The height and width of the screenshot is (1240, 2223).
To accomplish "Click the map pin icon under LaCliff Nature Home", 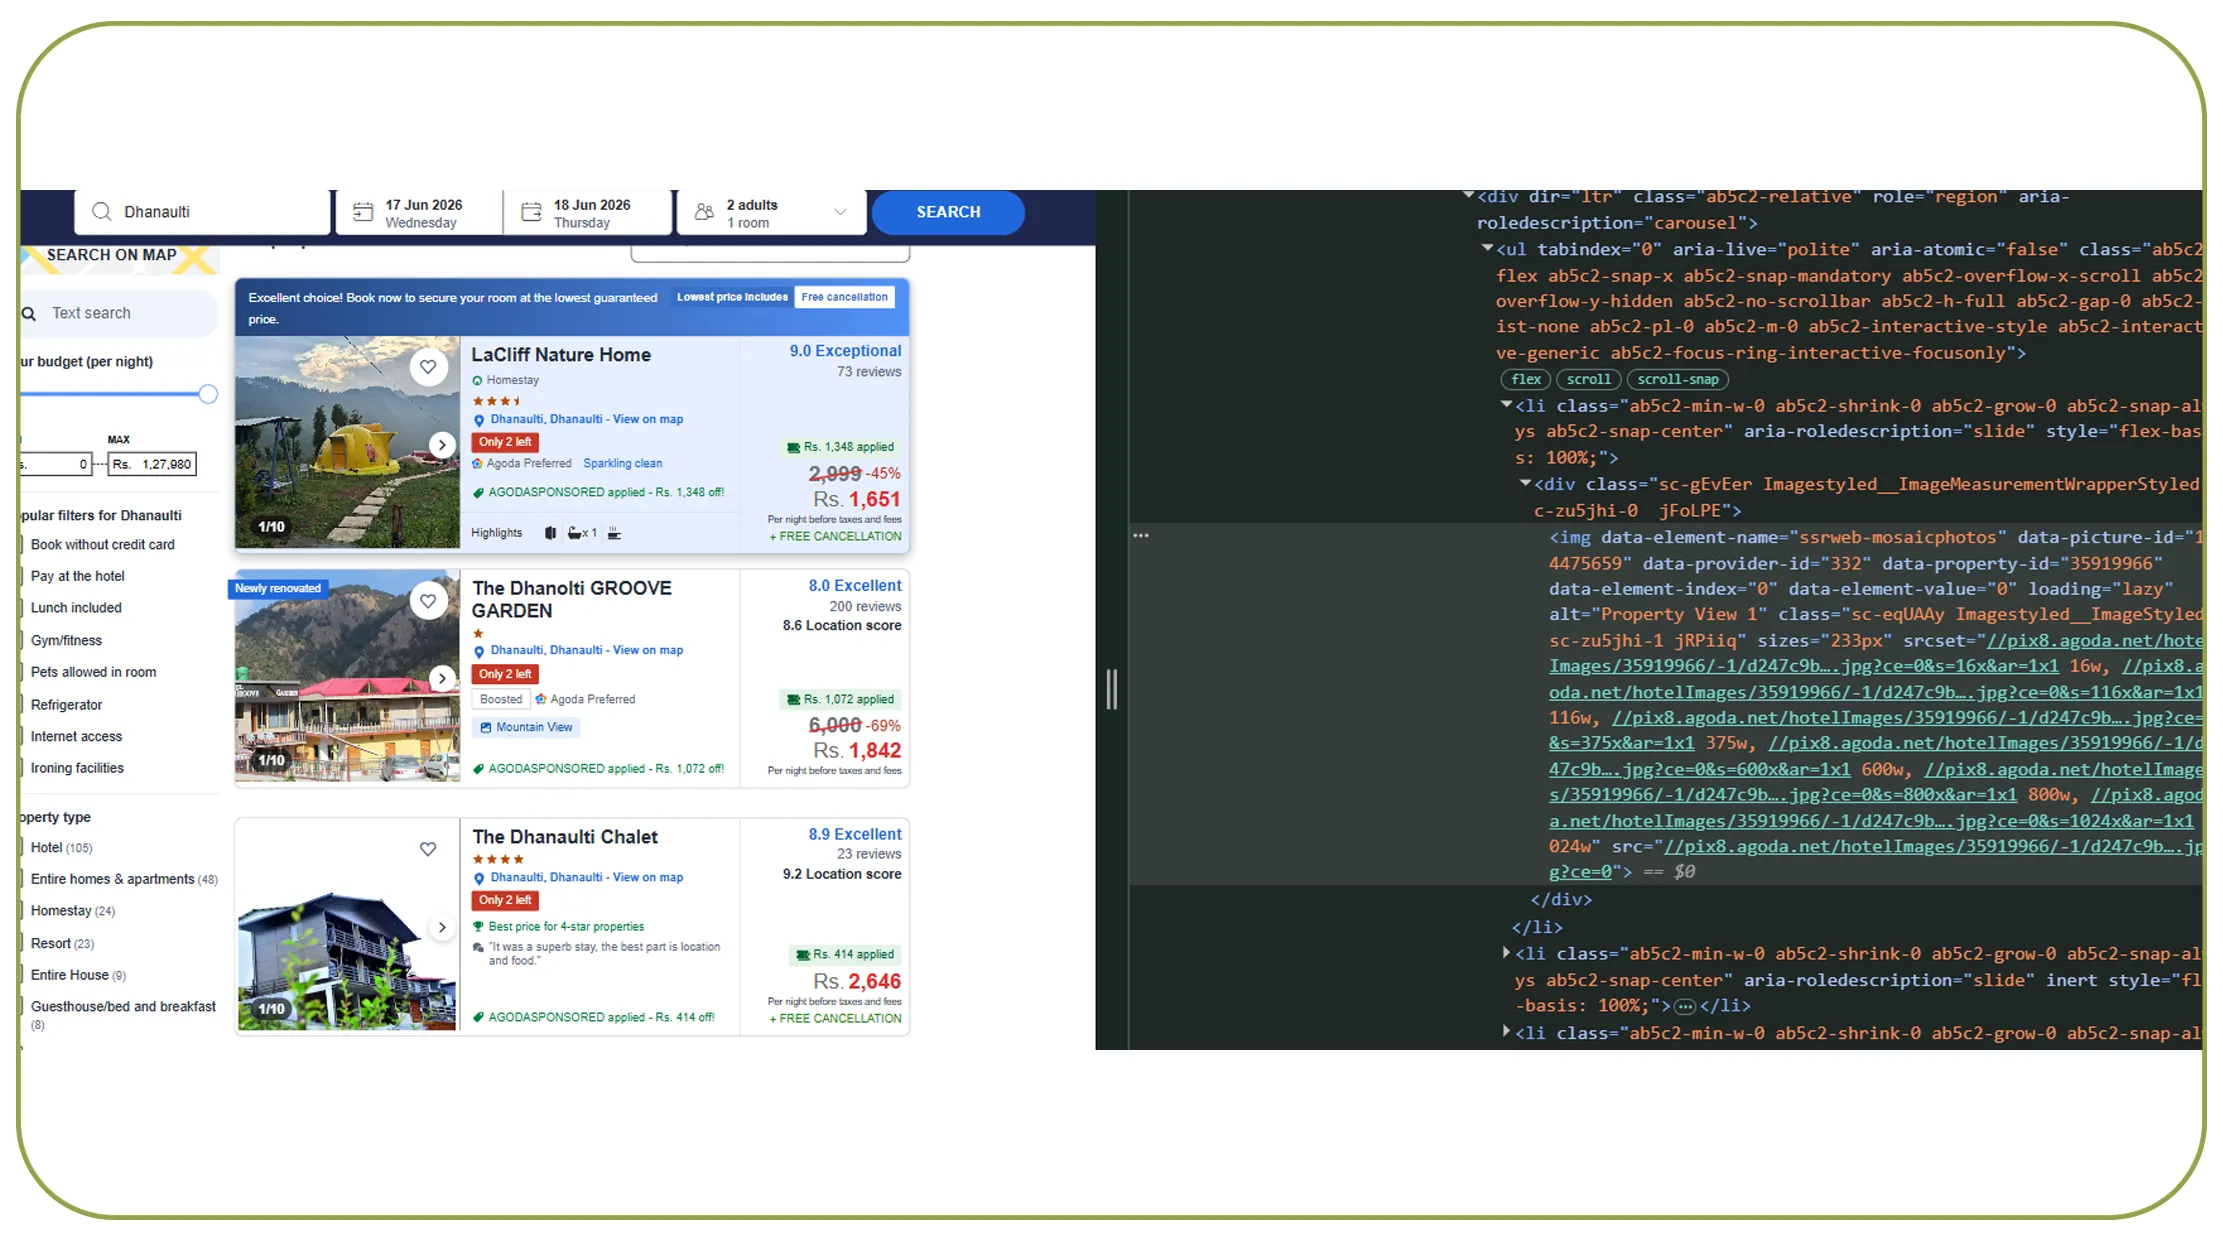I will tap(479, 421).
